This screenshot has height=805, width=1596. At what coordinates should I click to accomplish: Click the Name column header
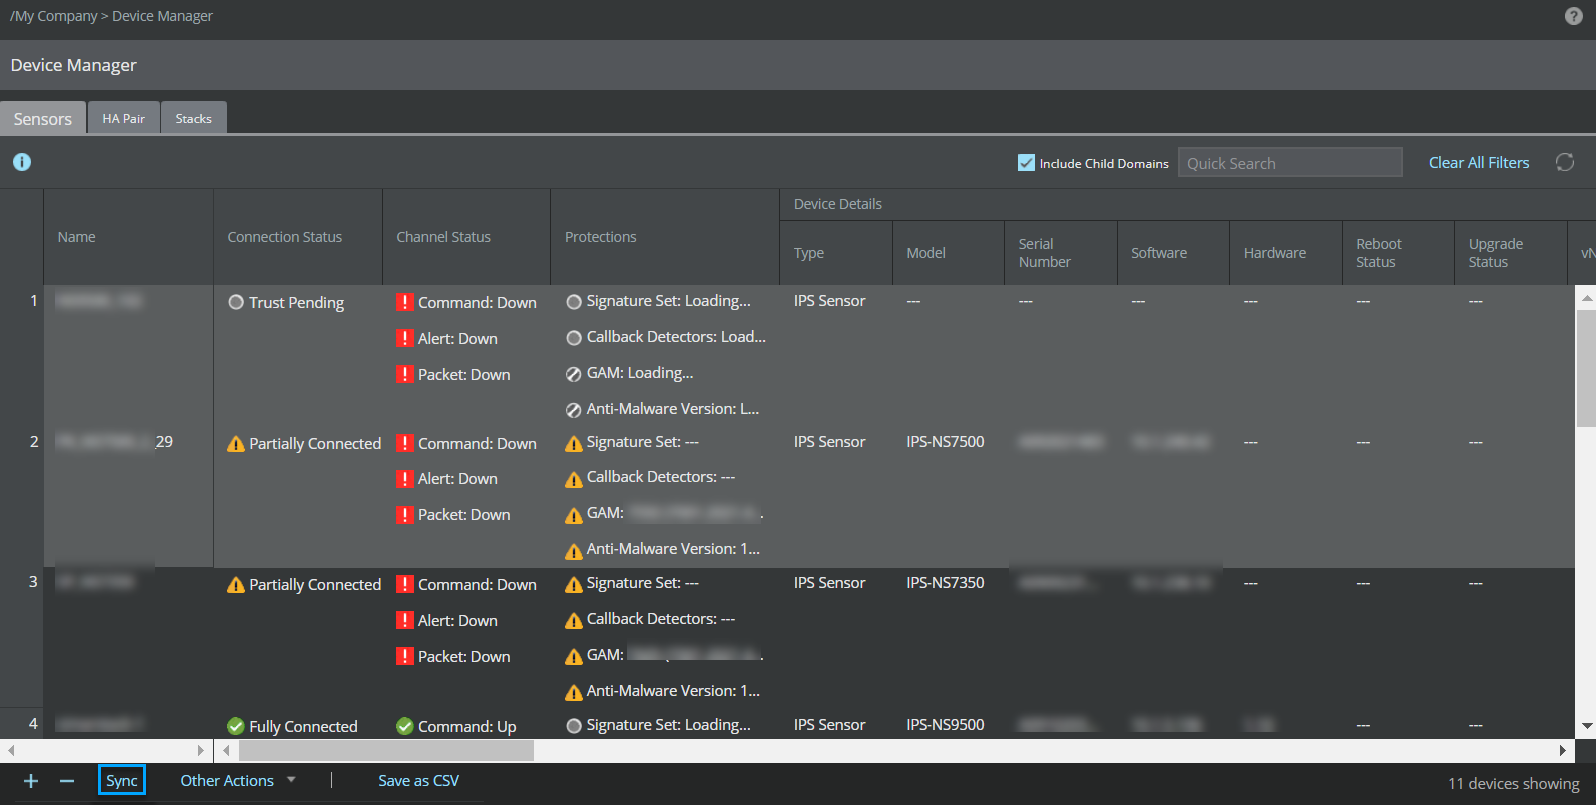128,237
